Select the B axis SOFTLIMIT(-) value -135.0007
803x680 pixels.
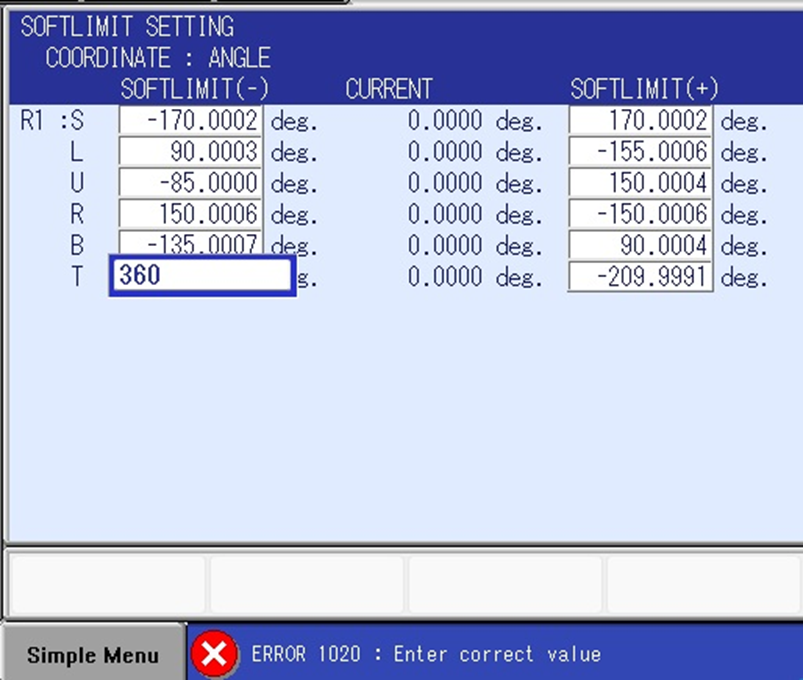point(190,243)
